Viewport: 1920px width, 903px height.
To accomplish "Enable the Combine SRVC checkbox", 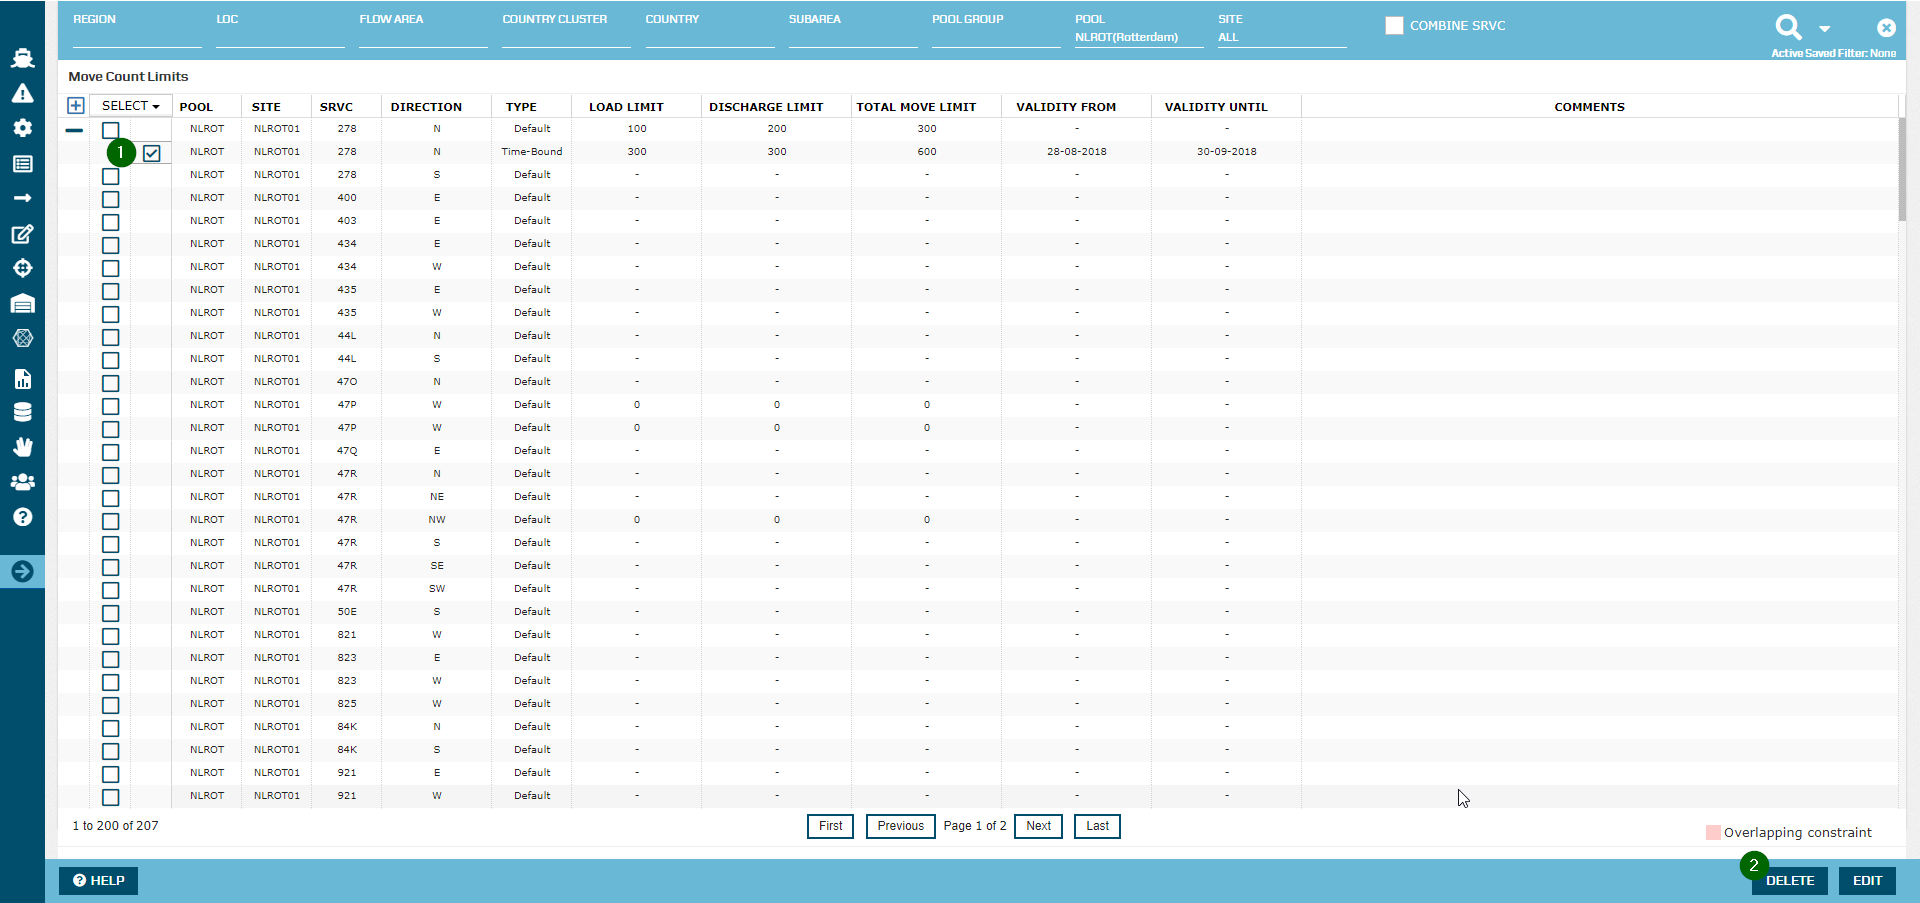I will 1394,26.
